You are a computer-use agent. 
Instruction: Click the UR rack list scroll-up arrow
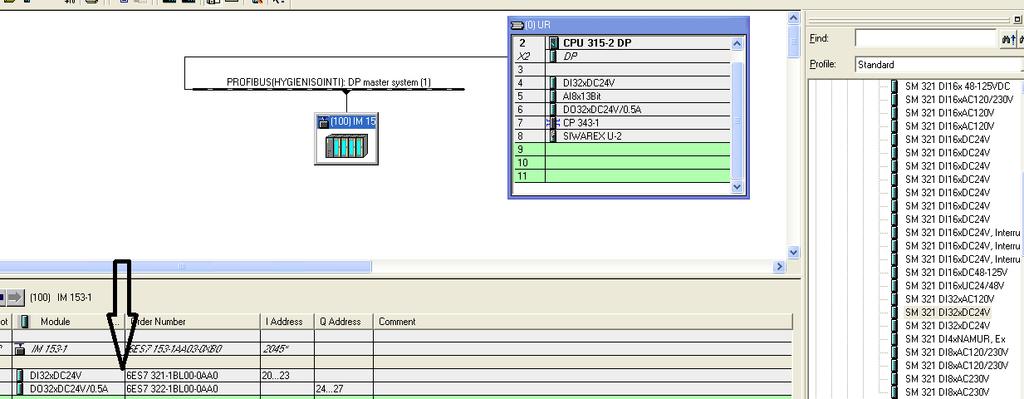pos(737,44)
